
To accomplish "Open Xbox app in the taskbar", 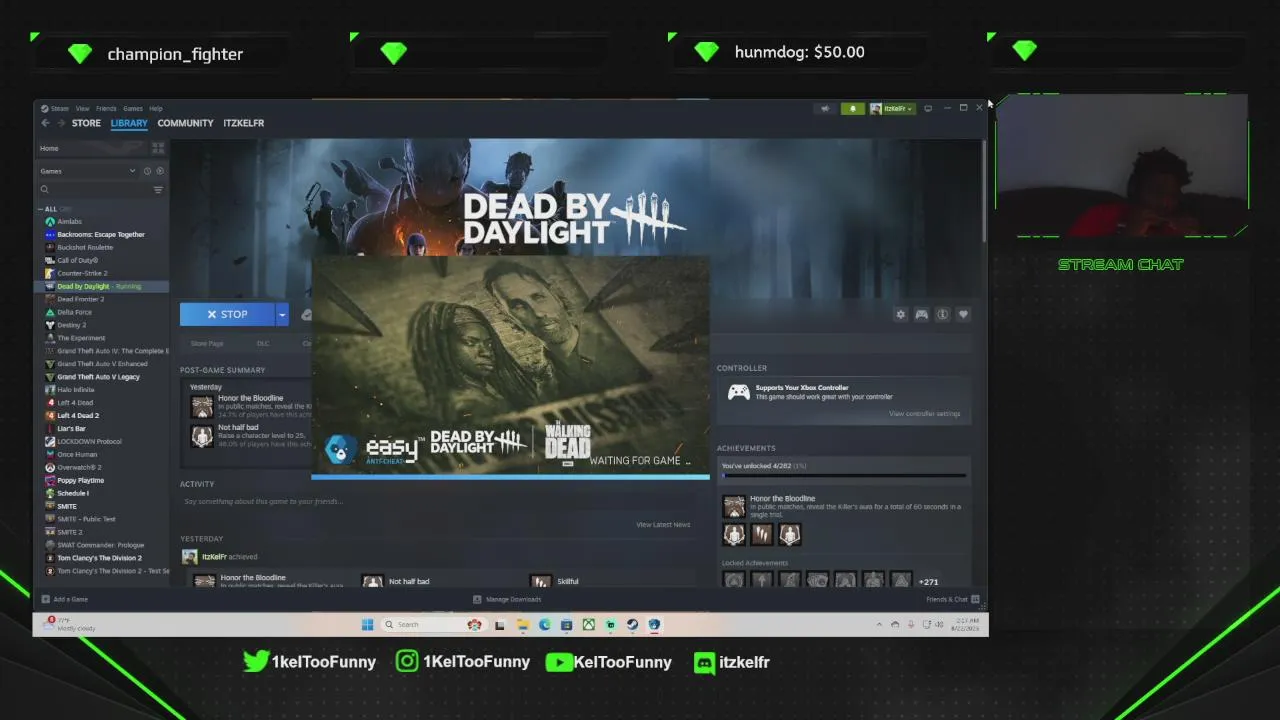I will click(x=589, y=625).
